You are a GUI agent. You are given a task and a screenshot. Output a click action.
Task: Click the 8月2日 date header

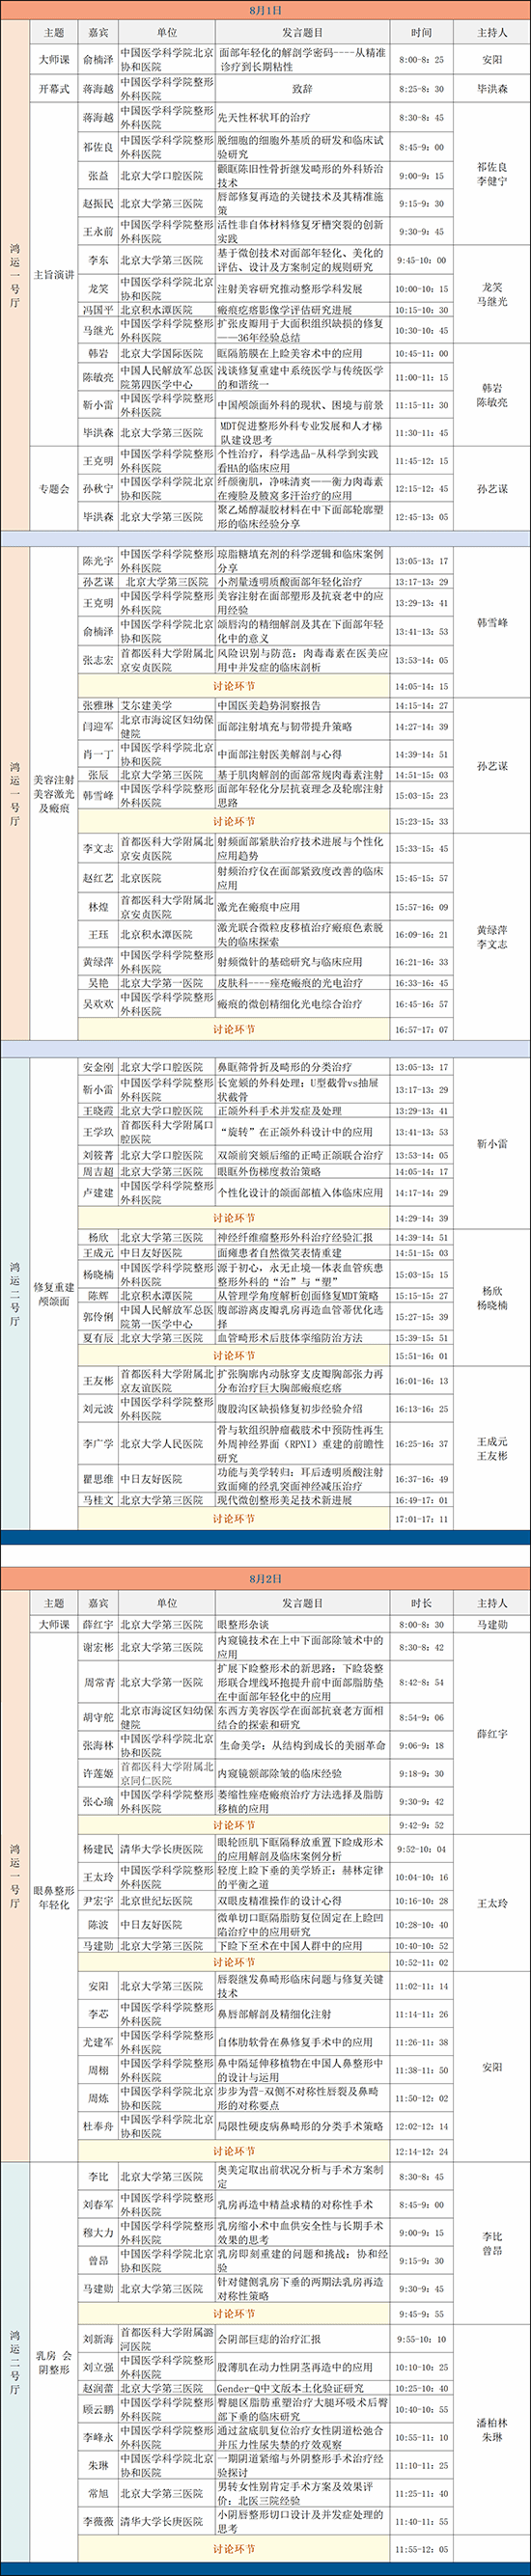(x=265, y=1579)
